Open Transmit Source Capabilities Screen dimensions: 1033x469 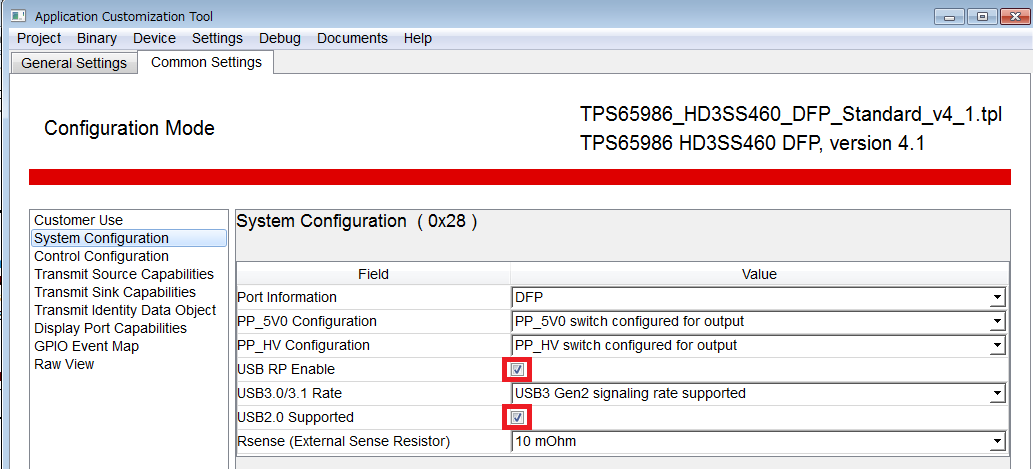(x=124, y=274)
